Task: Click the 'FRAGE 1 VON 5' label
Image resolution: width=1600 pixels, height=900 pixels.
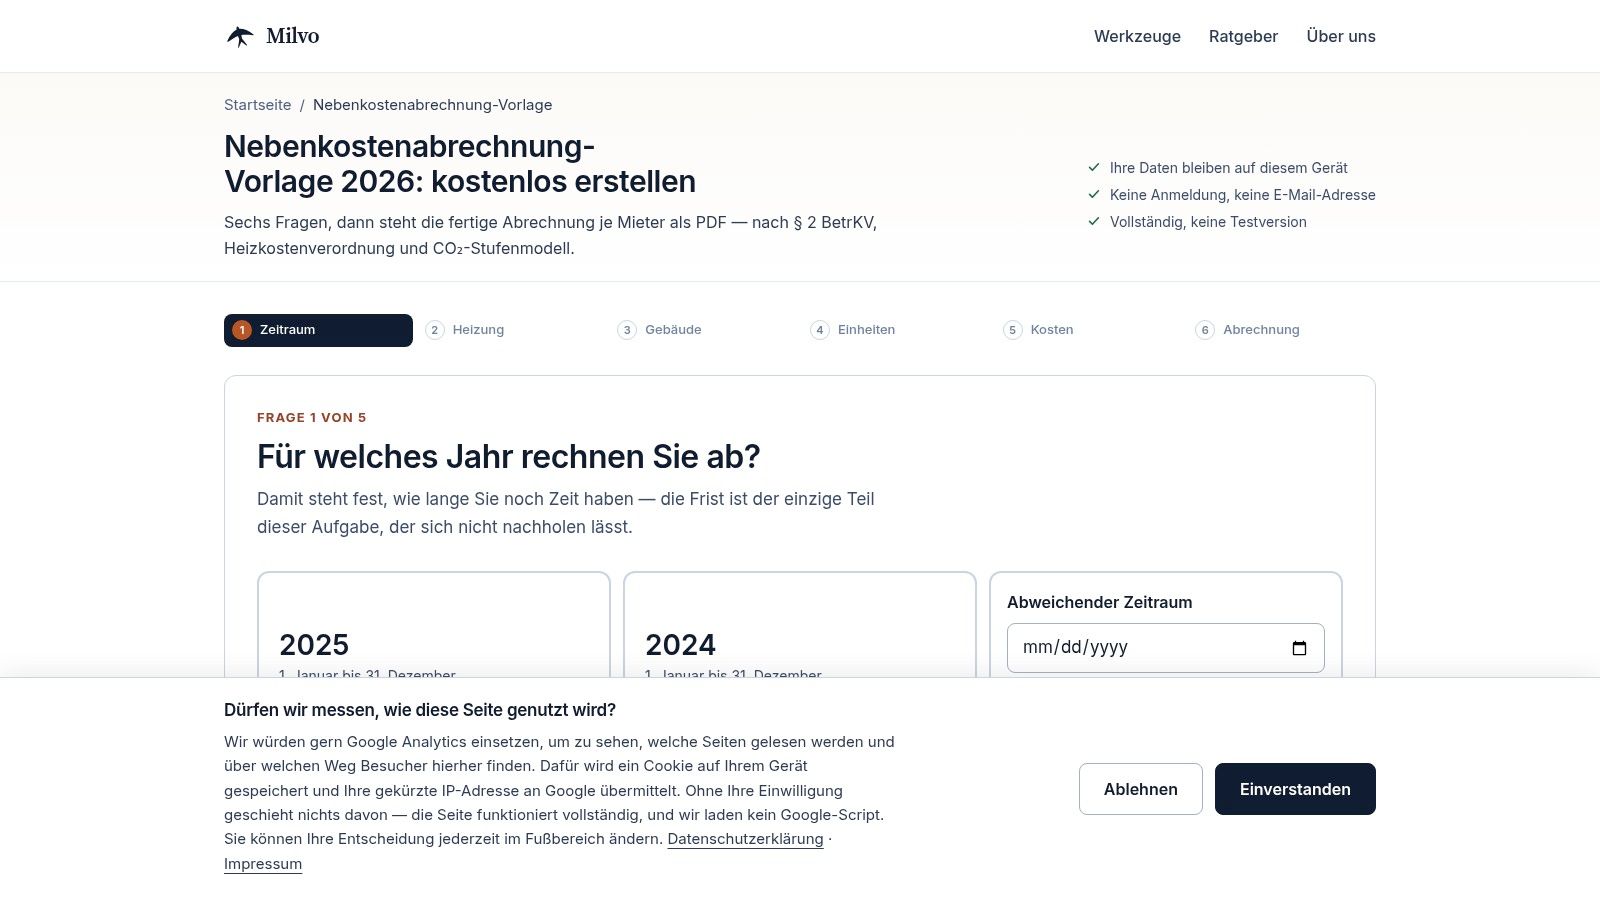Action: 312,418
